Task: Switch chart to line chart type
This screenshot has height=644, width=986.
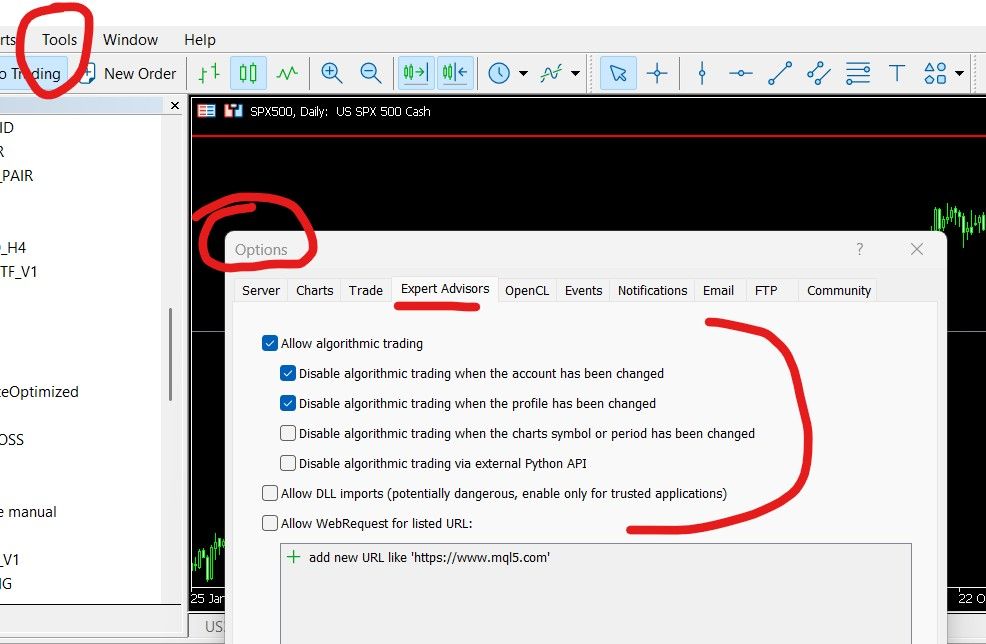Action: pos(287,74)
